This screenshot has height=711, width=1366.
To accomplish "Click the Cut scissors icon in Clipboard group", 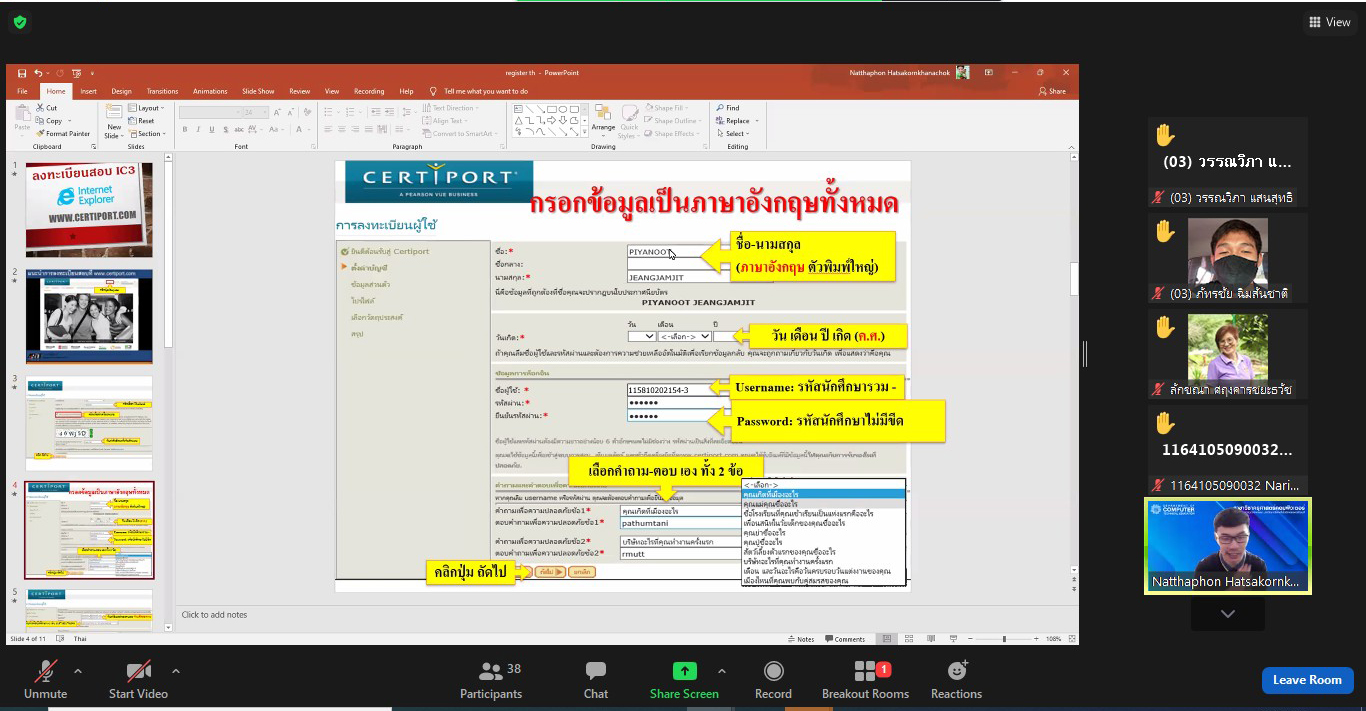I will point(40,108).
